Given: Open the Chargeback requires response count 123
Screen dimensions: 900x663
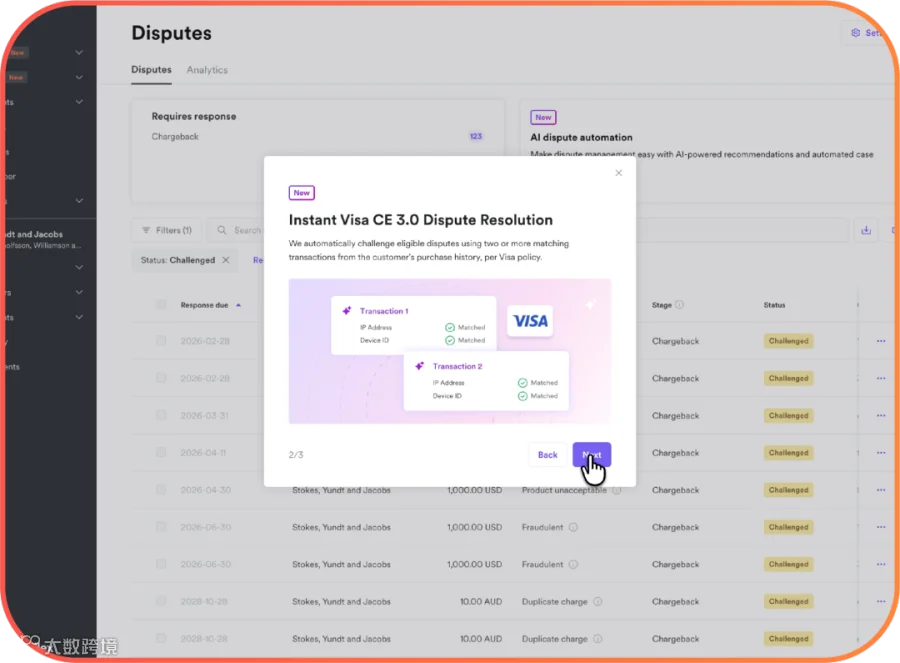Looking at the screenshot, I should pyautogui.click(x=476, y=136).
